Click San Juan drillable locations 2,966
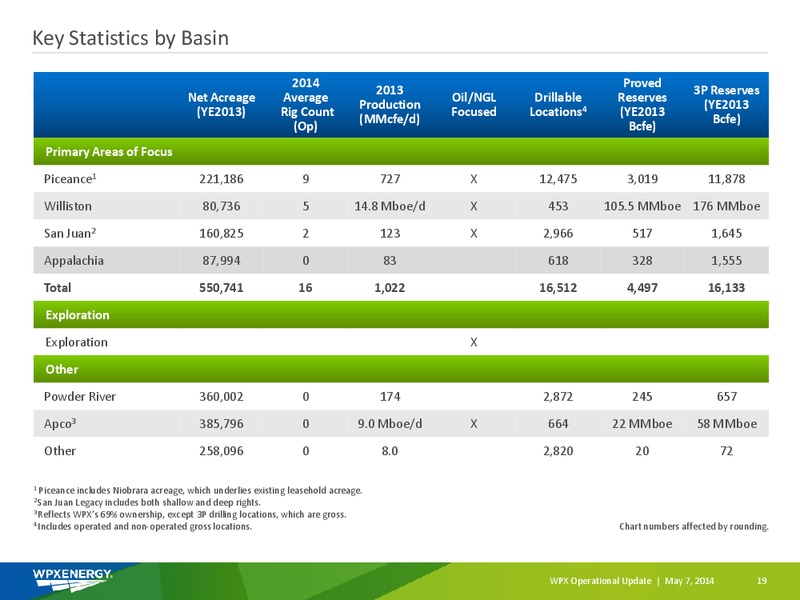 [x=558, y=233]
